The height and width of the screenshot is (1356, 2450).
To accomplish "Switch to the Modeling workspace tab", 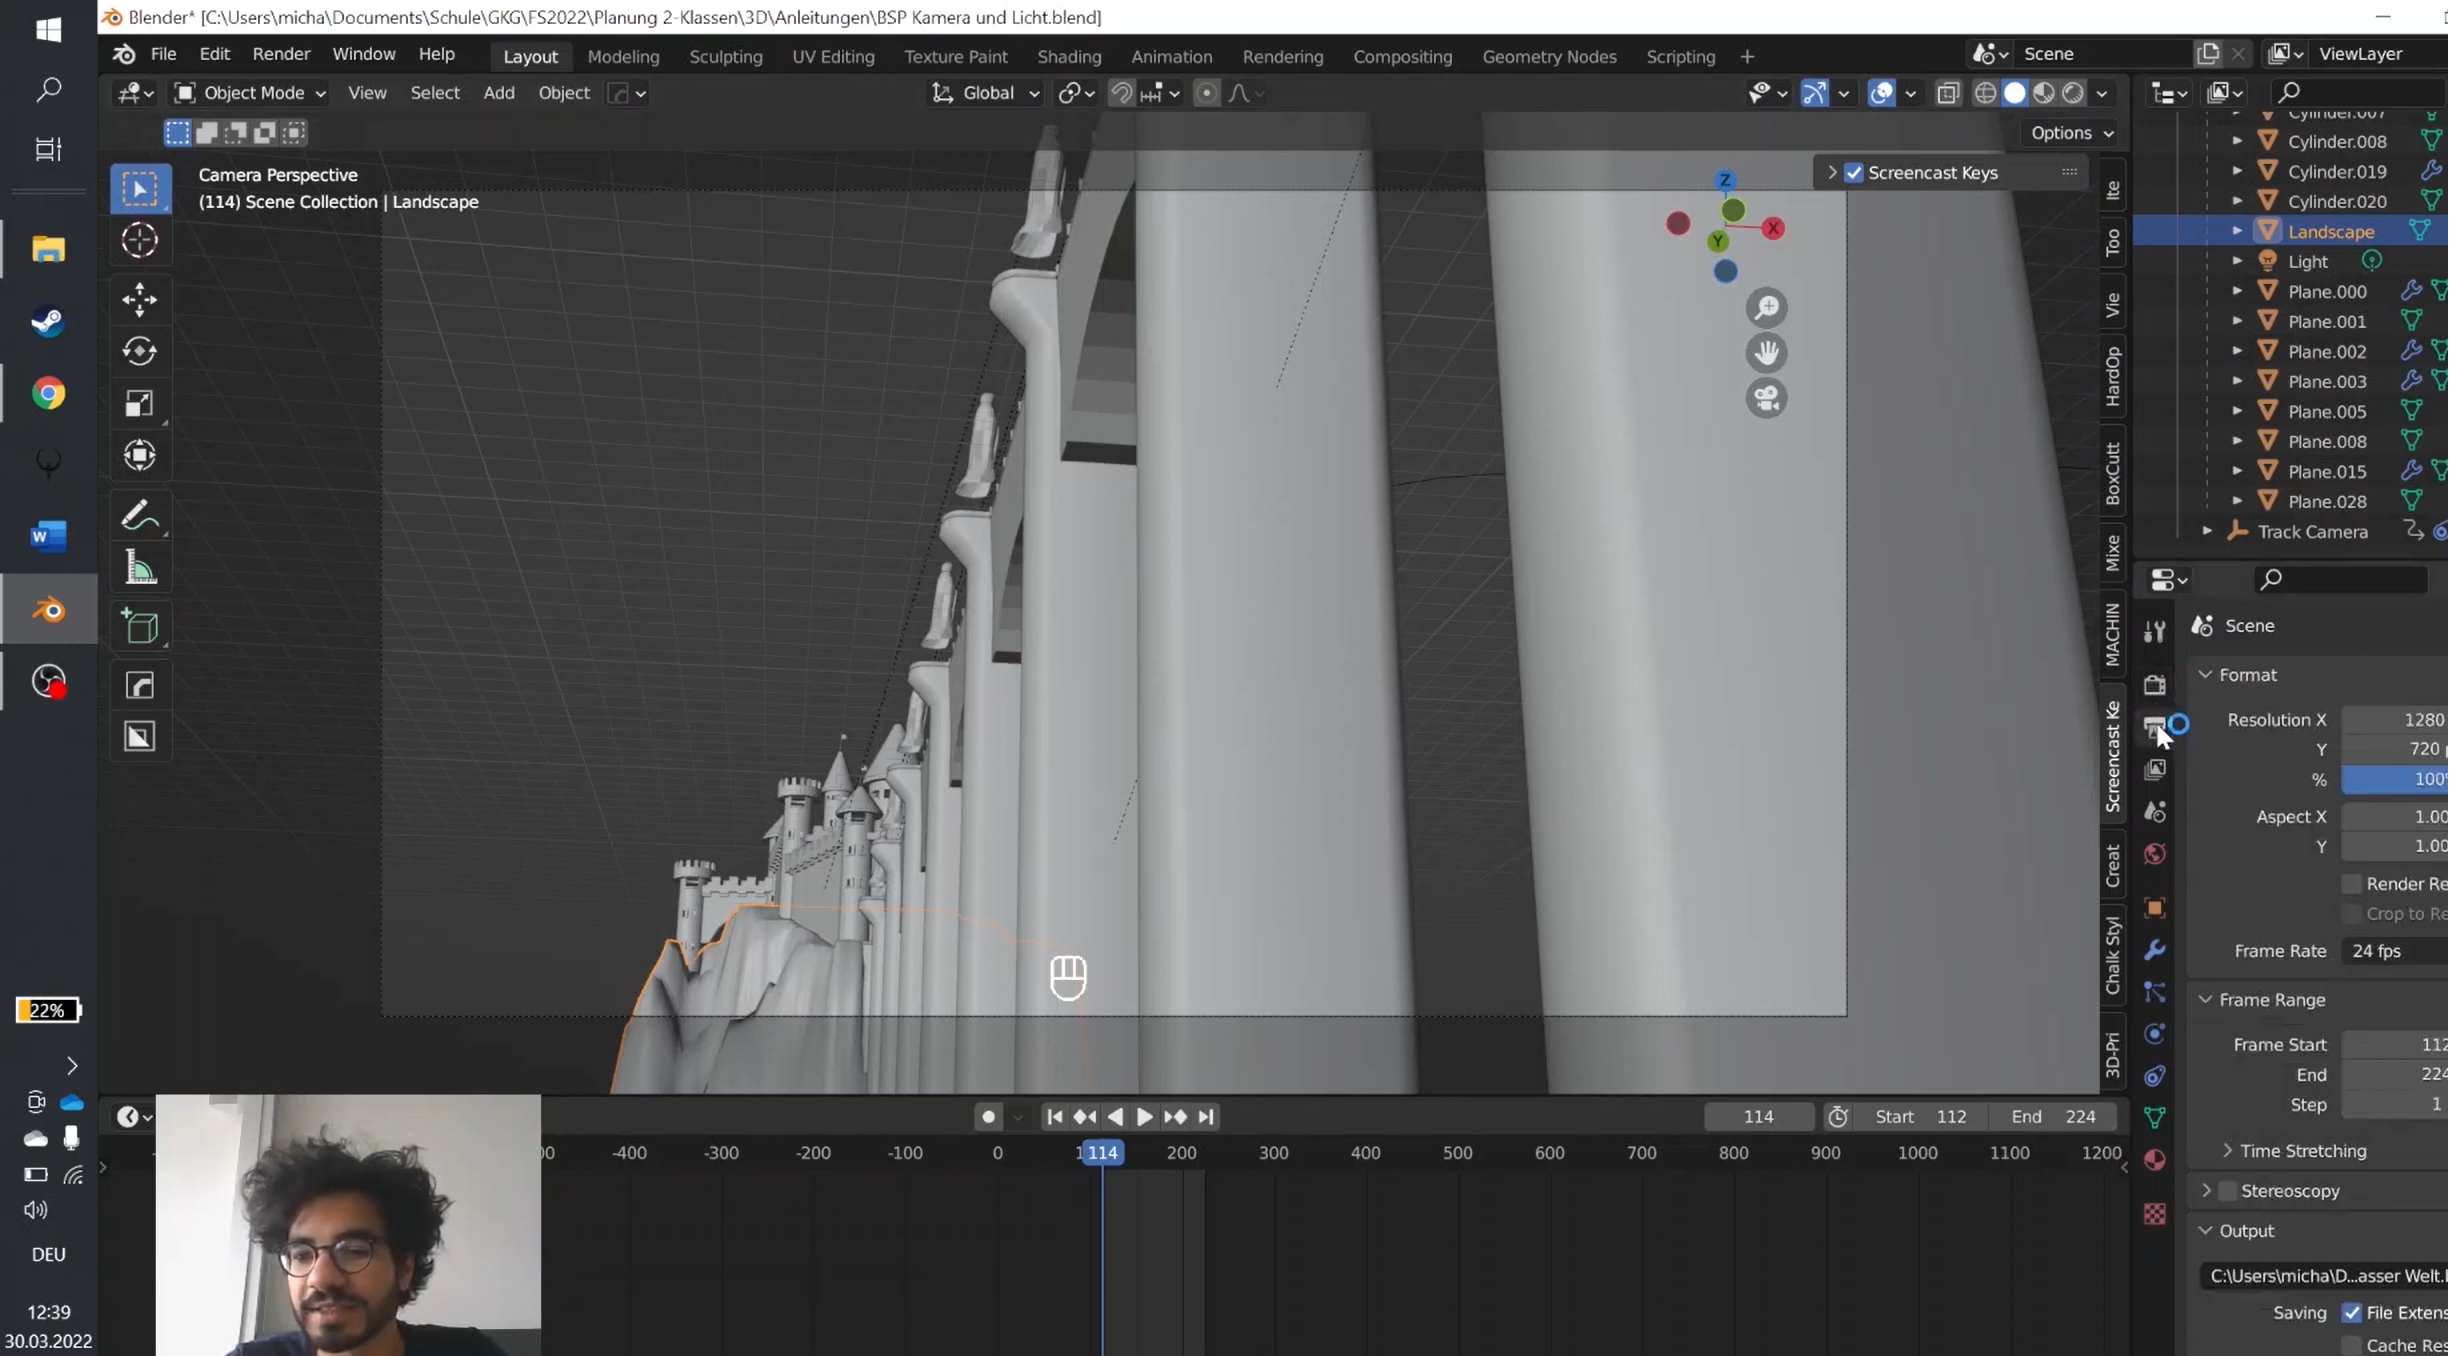I will pos(624,56).
